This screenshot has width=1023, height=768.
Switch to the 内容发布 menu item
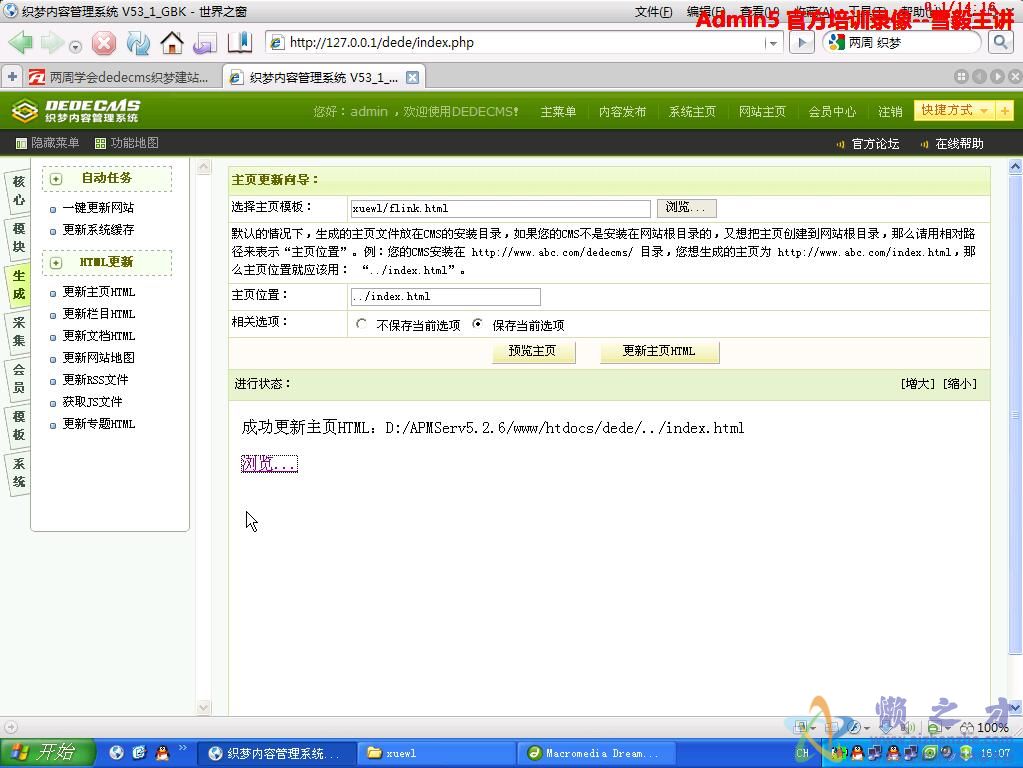(x=622, y=111)
